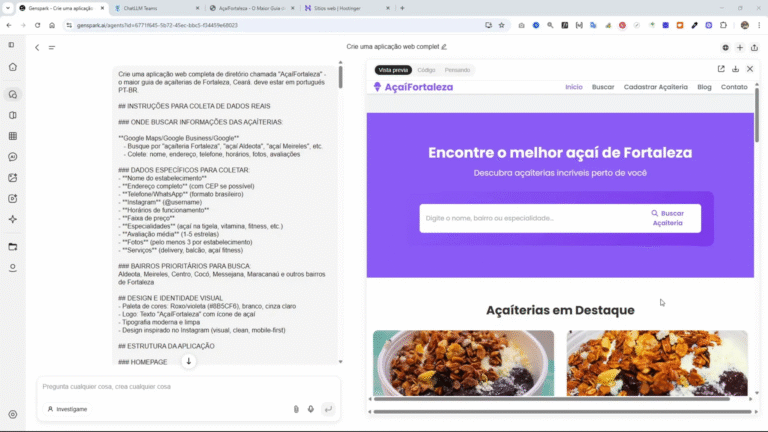Open the AçaíFortaleza browser tab
The height and width of the screenshot is (432, 768).
pyautogui.click(x=252, y=8)
